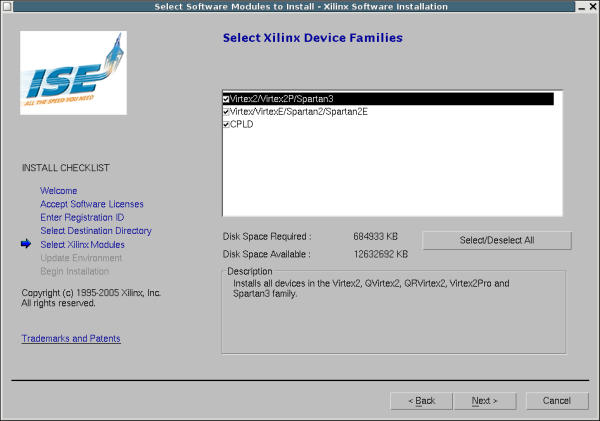The image size is (600, 421).
Task: Proceed with the Next > button
Action: (485, 401)
